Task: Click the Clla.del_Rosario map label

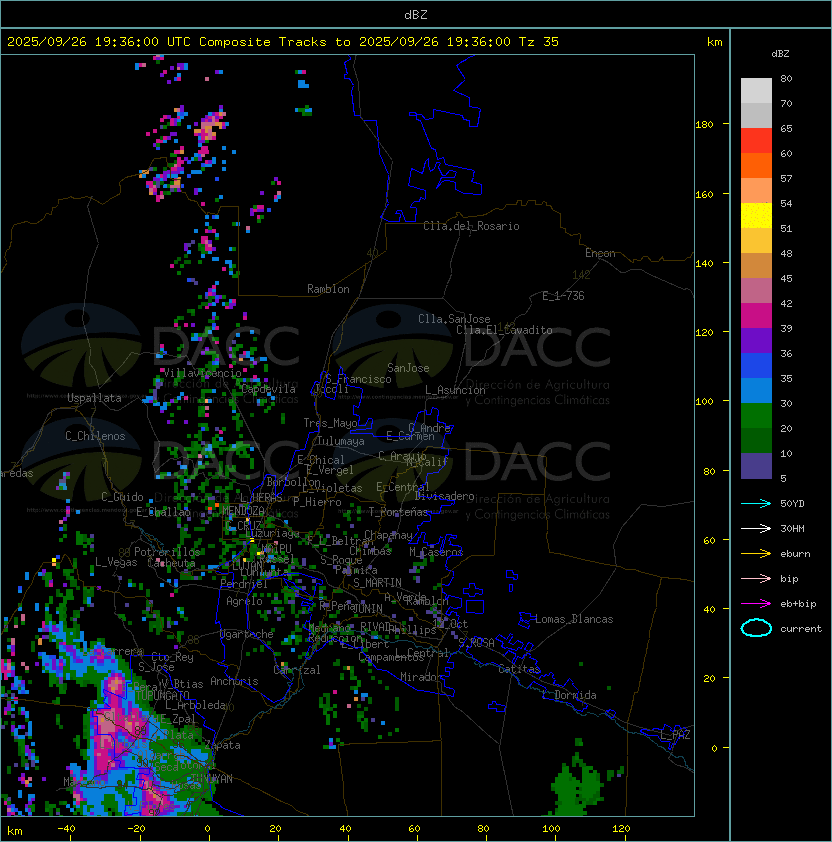Action: [x=471, y=226]
